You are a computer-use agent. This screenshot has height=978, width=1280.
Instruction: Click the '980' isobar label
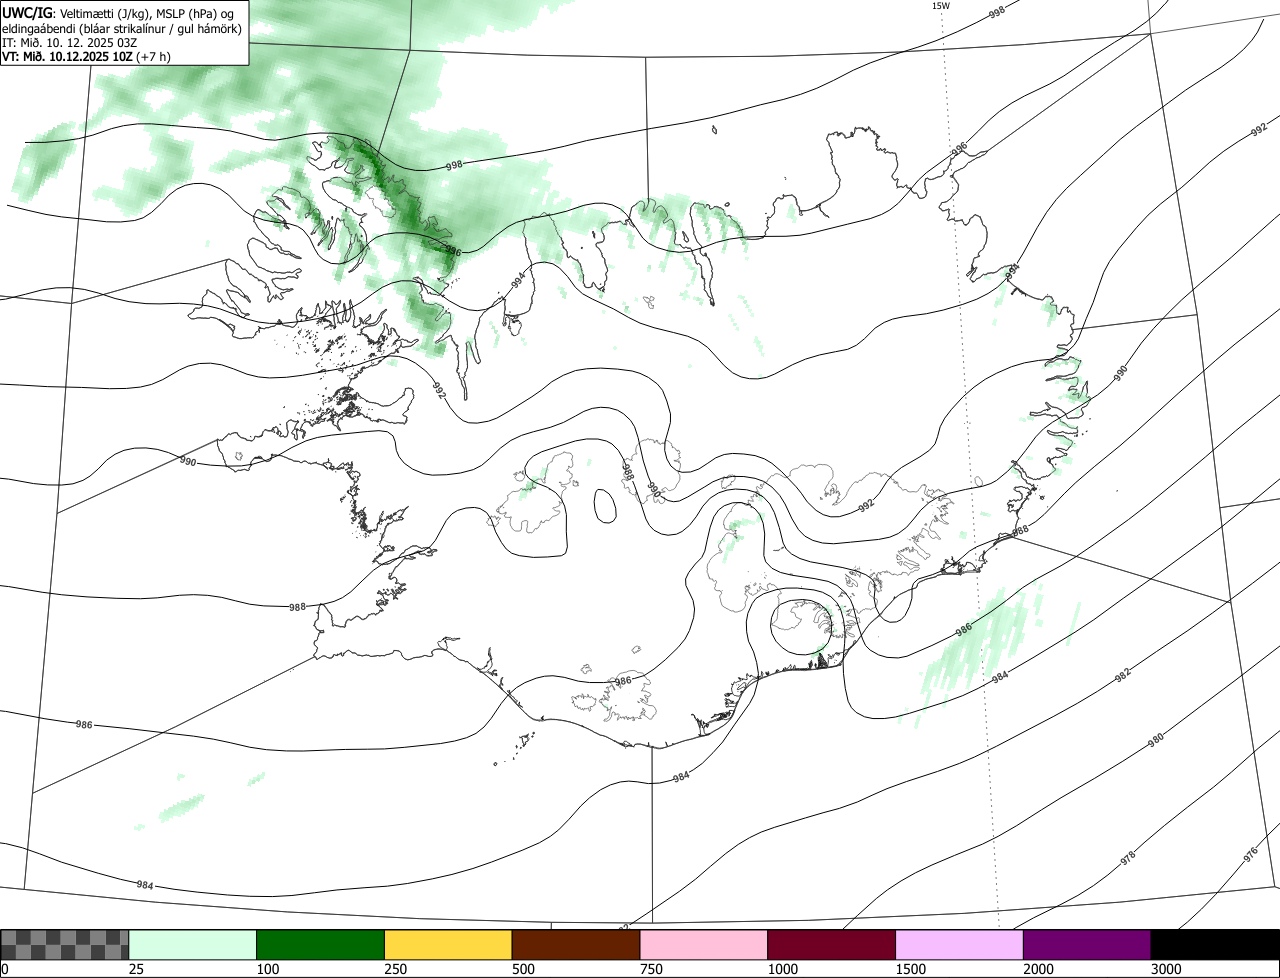(1156, 740)
